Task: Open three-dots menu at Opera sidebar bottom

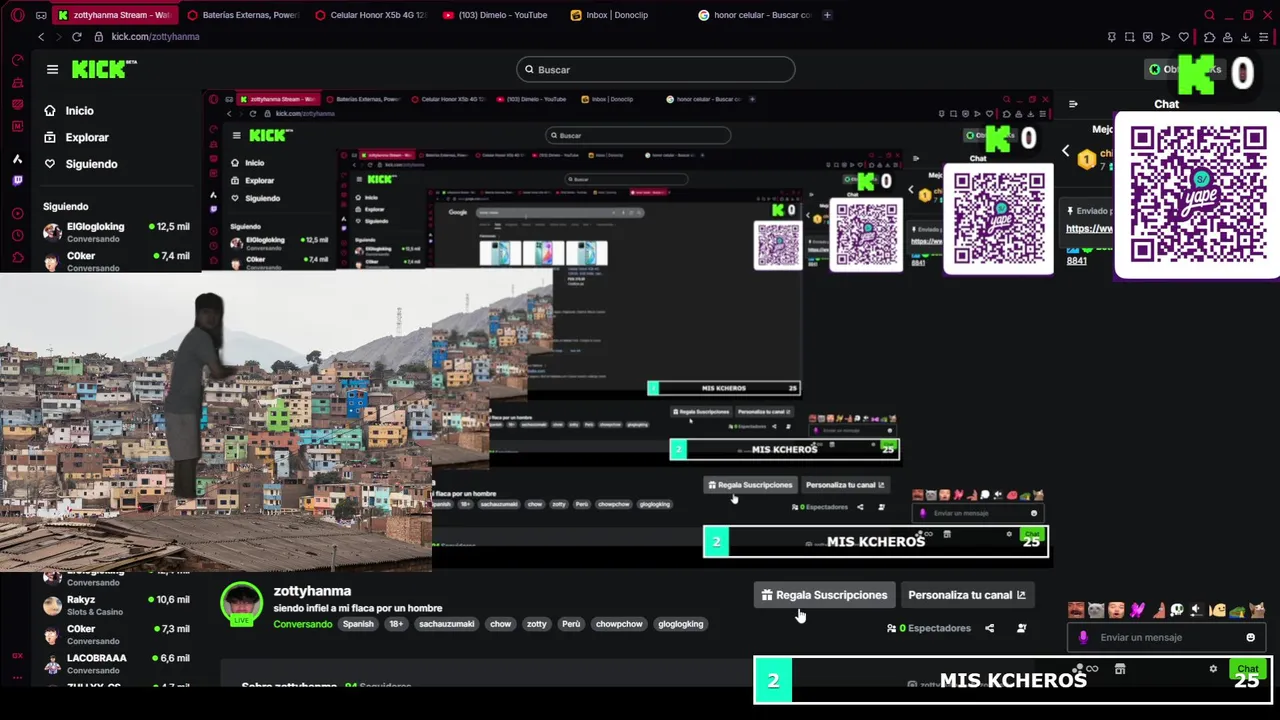Action: [17, 677]
